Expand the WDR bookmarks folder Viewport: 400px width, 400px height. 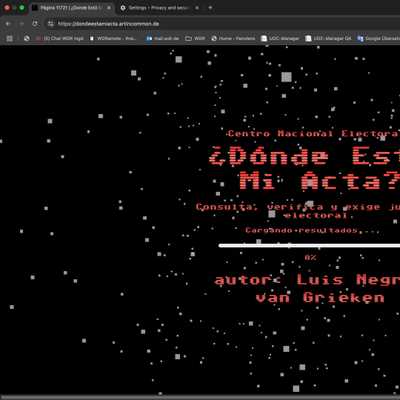196,39
